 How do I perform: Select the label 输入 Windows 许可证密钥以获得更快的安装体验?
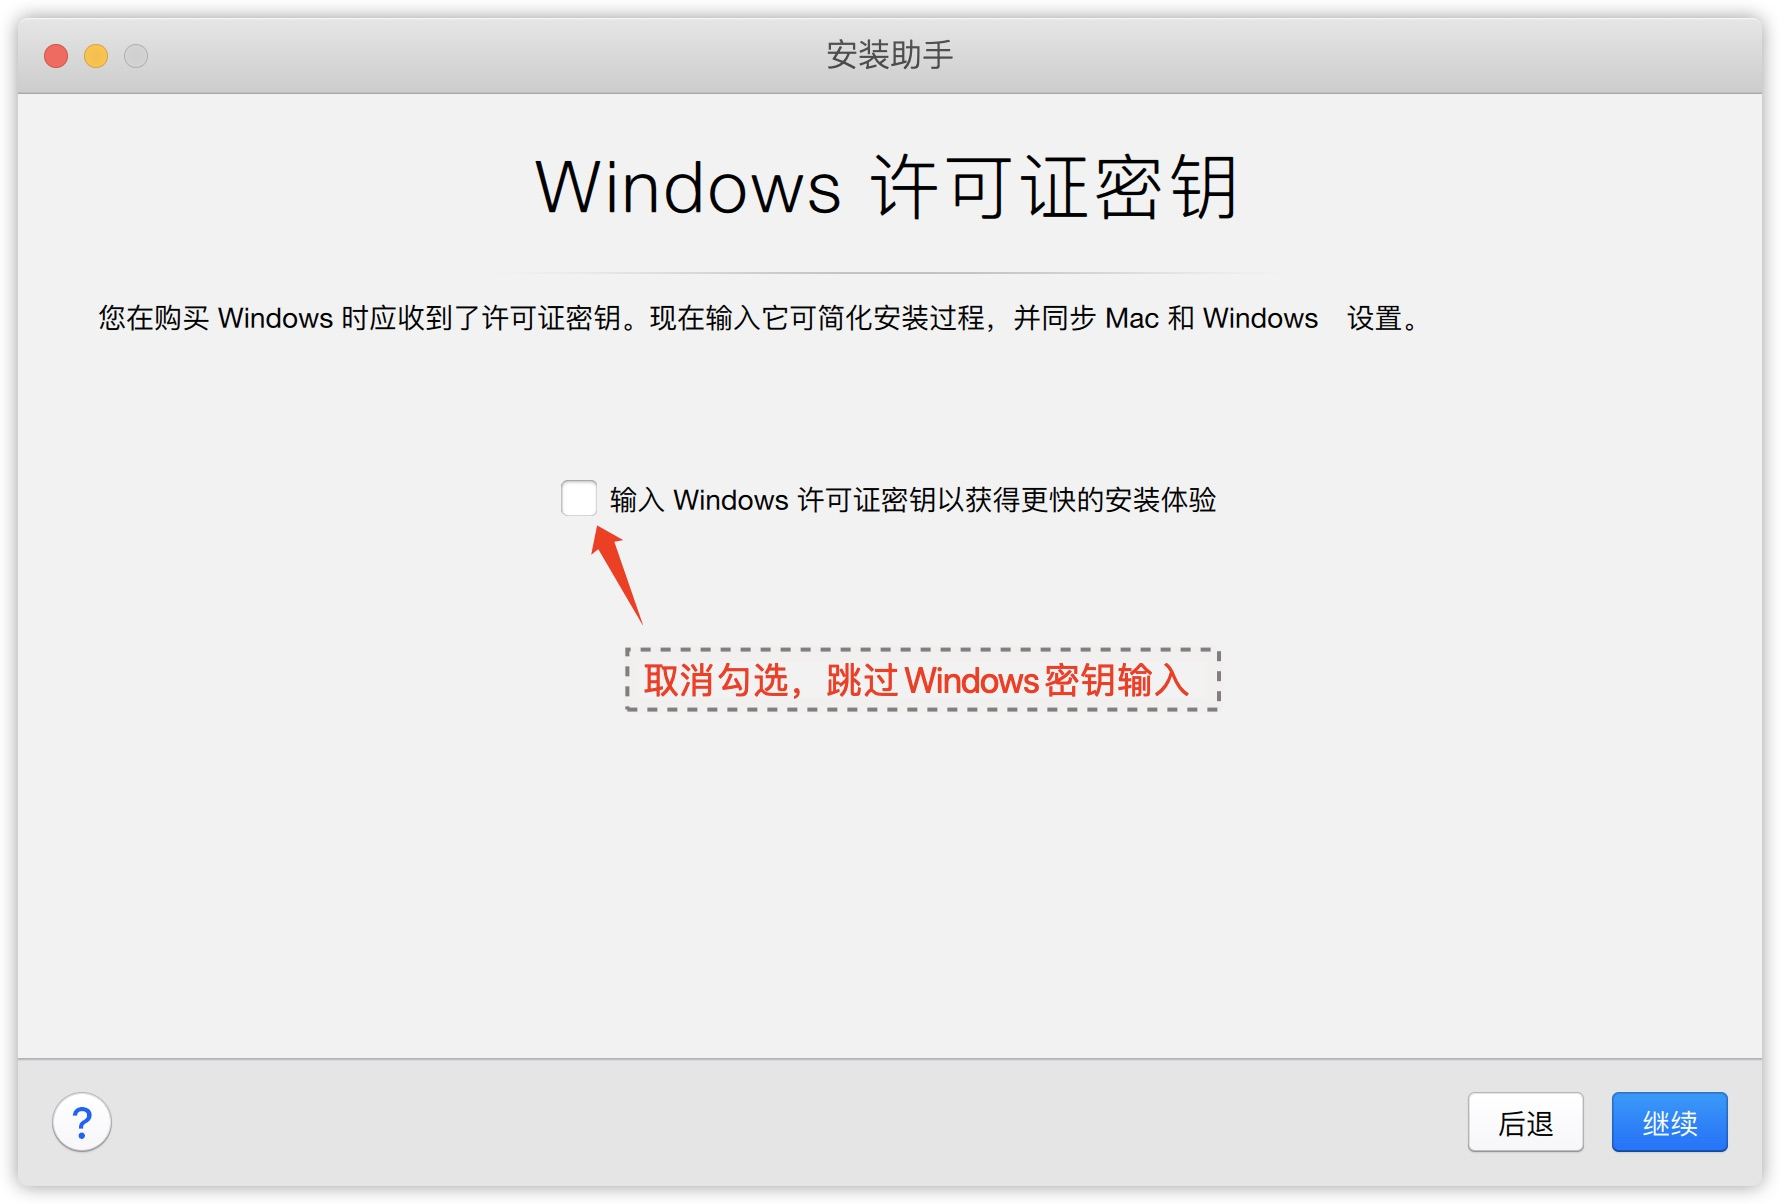tap(913, 499)
